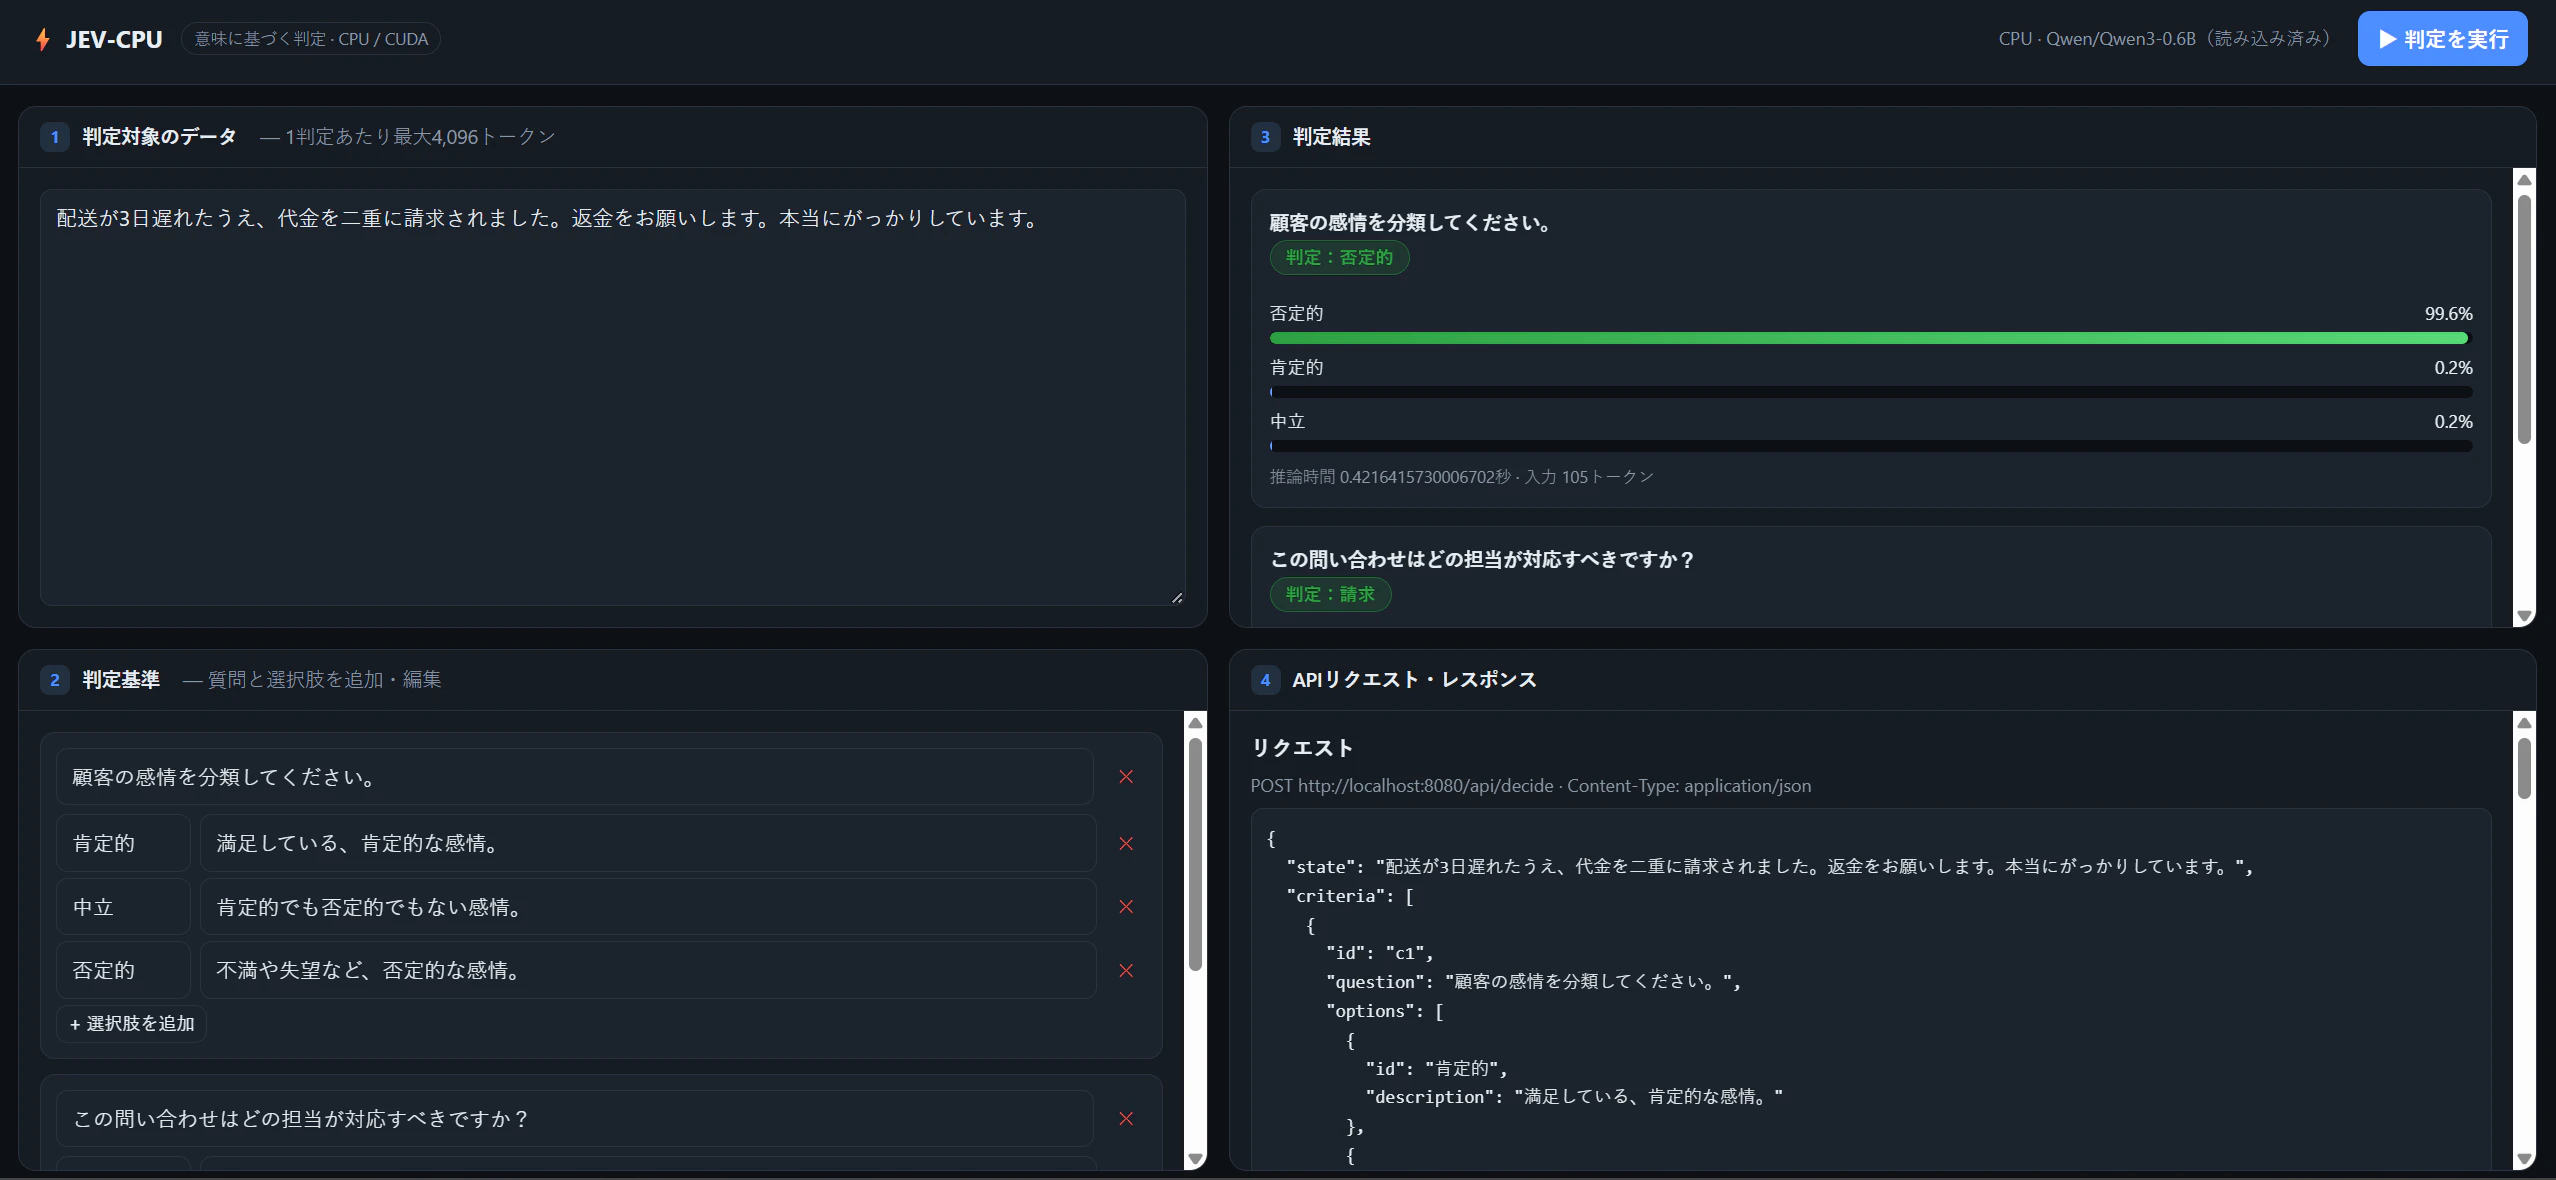Screen dimensions: 2556x1180
Task: Click the 肯定的 0.2% progress bar
Action: coord(1870,392)
